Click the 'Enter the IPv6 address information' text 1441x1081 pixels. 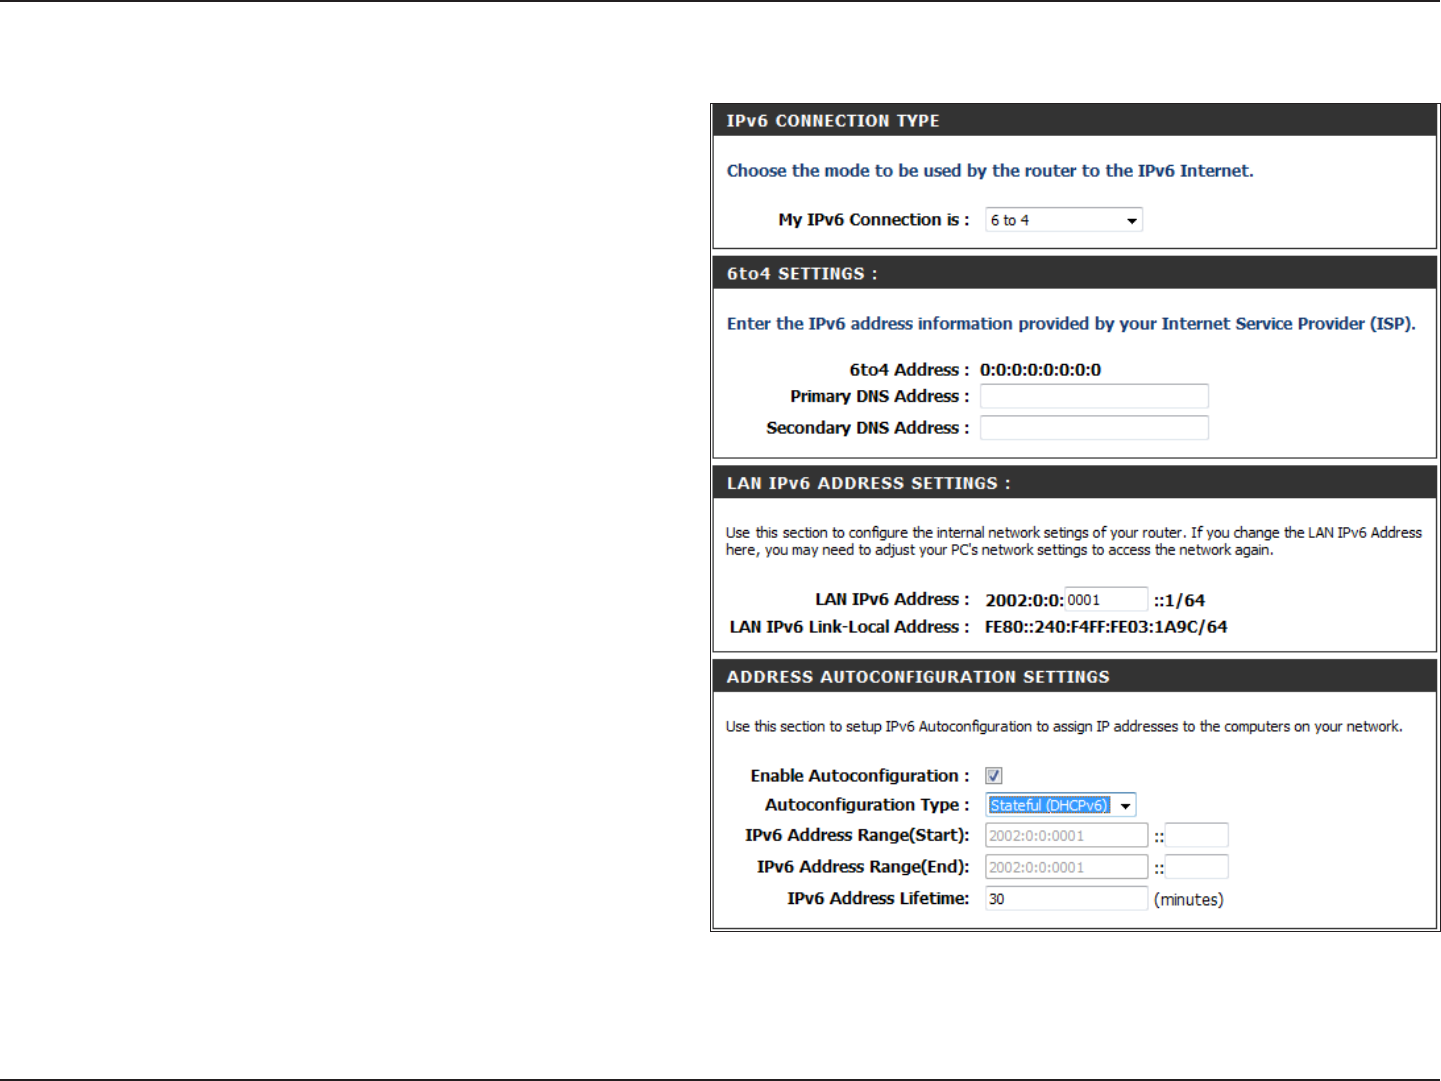(x=1071, y=324)
